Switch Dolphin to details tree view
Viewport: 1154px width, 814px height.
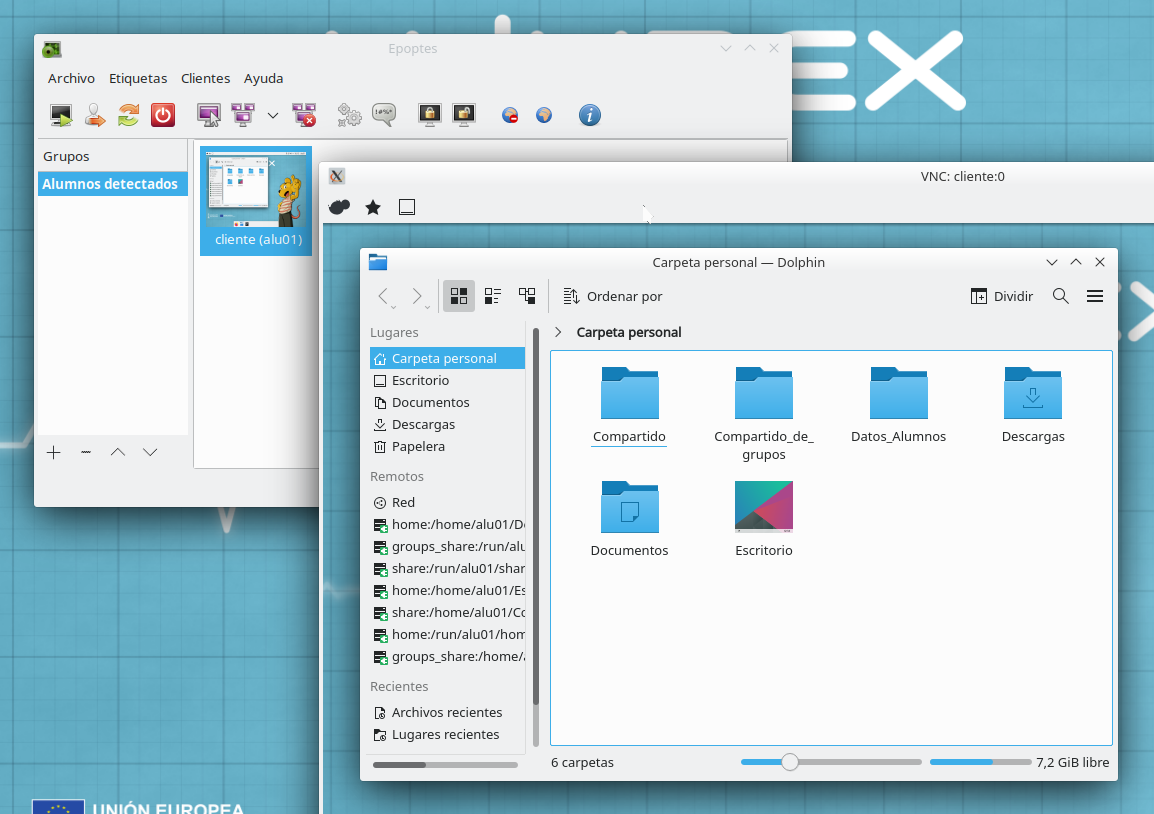[527, 296]
